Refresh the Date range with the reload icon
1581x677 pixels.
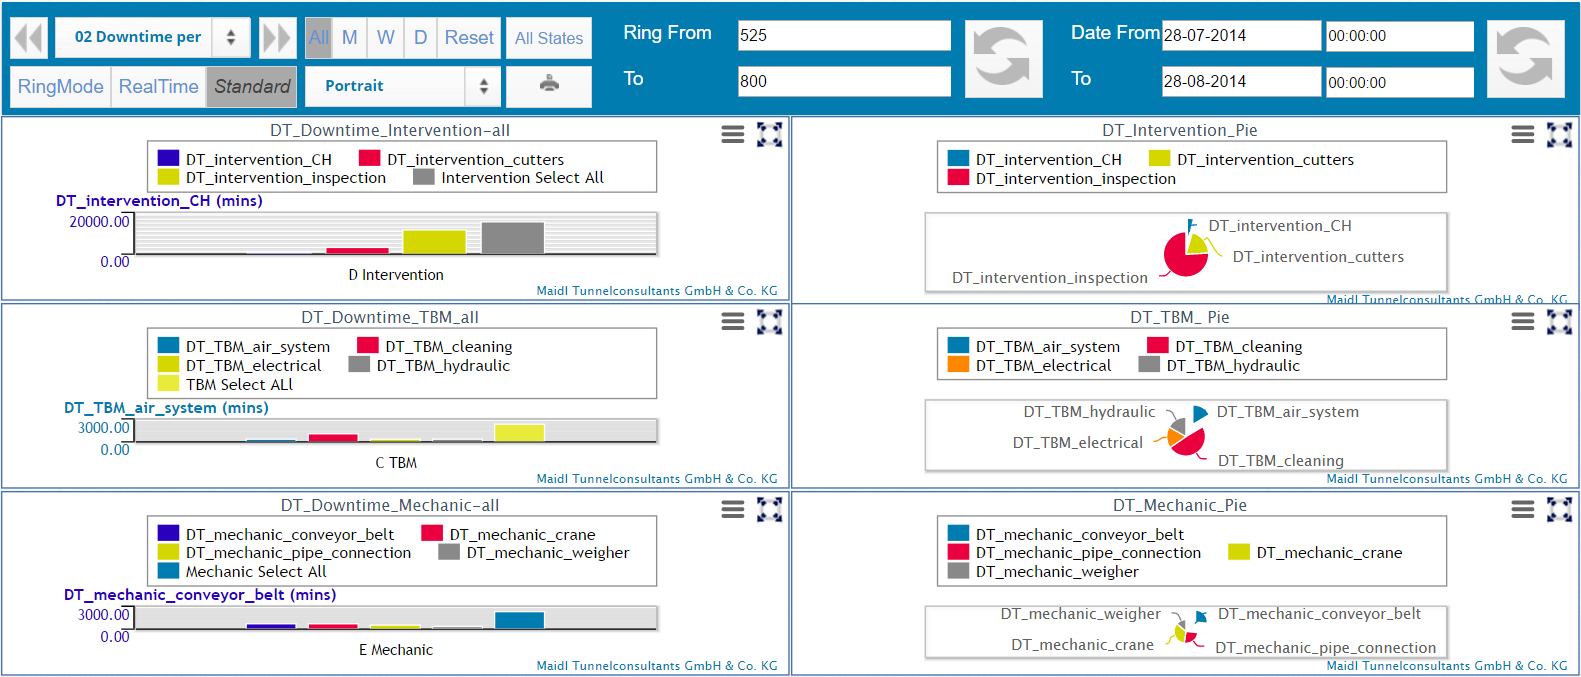click(1525, 59)
